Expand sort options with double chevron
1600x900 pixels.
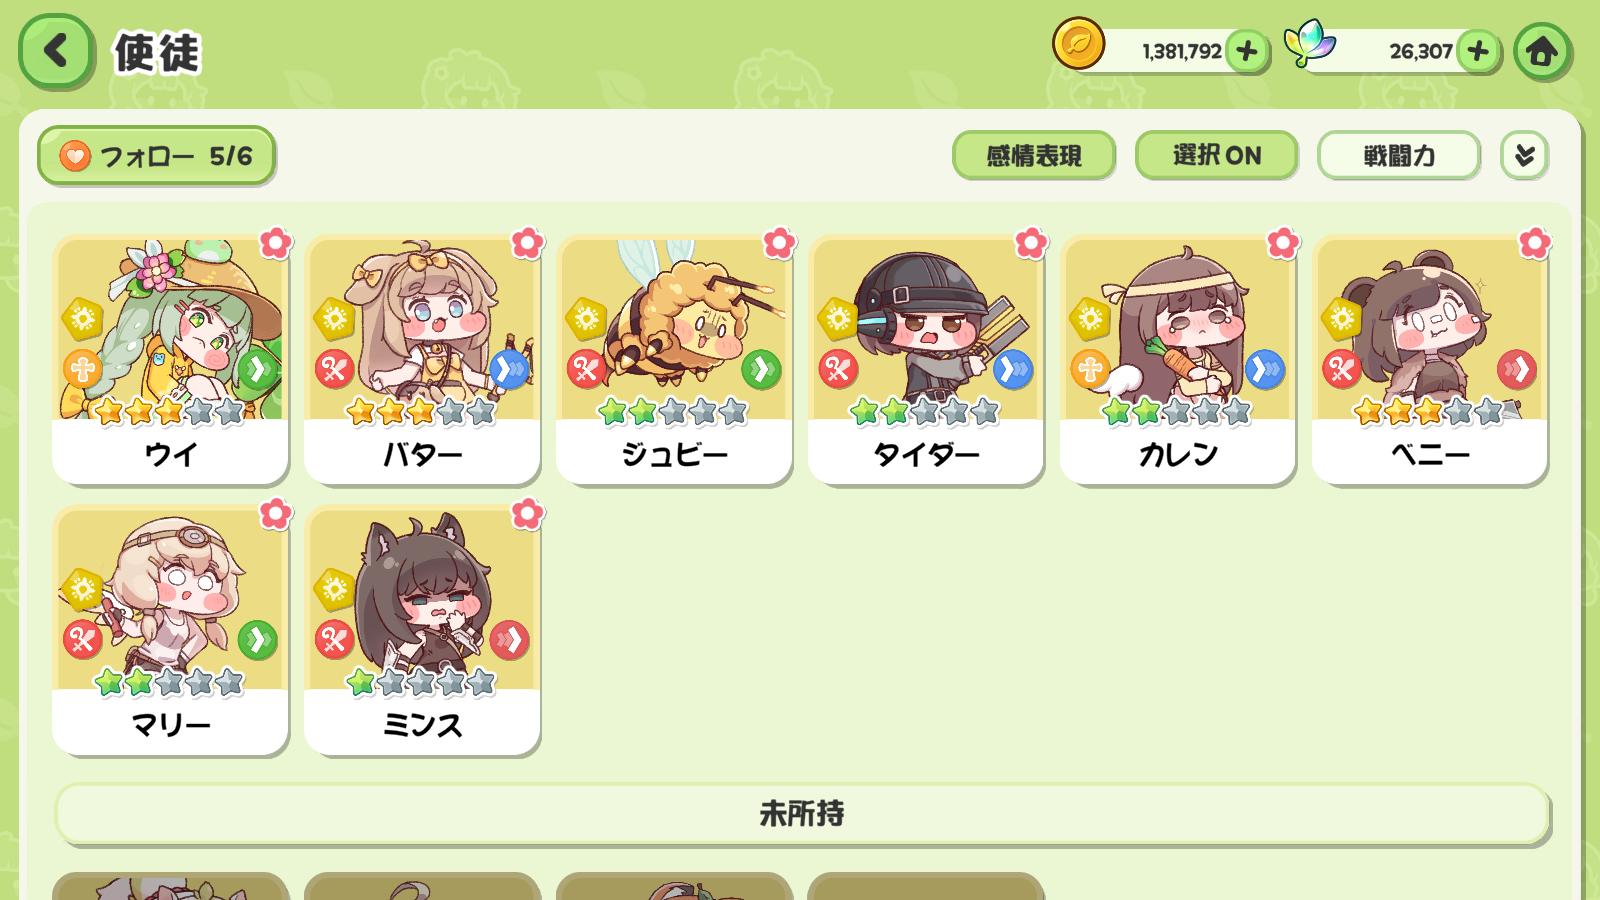click(x=1524, y=155)
